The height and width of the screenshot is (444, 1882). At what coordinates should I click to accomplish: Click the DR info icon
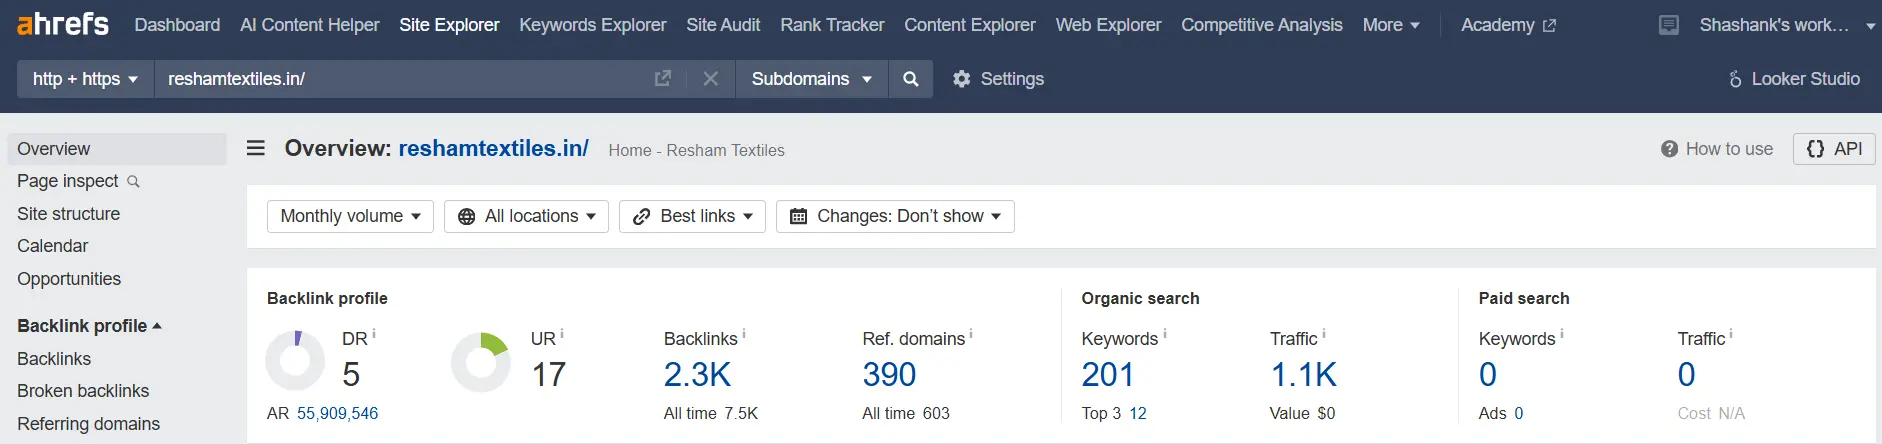(x=374, y=334)
